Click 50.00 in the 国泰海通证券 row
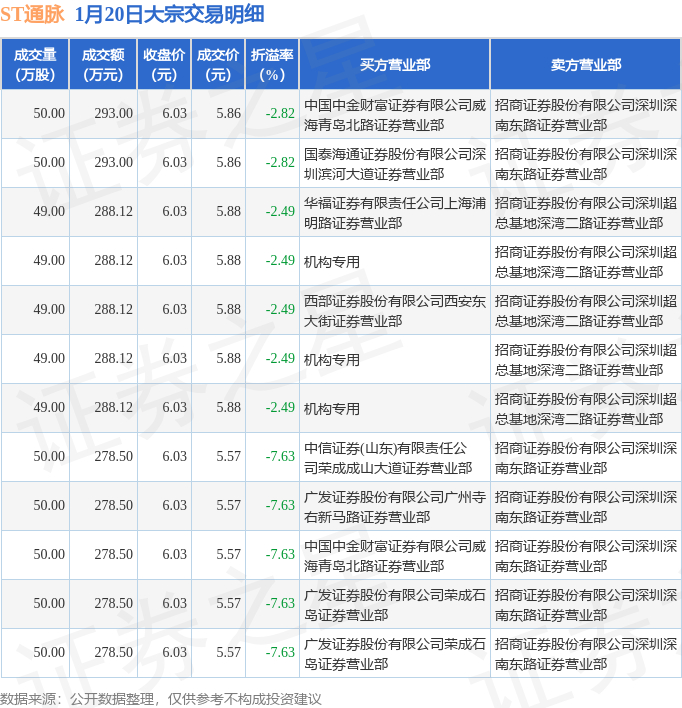 coord(49,163)
